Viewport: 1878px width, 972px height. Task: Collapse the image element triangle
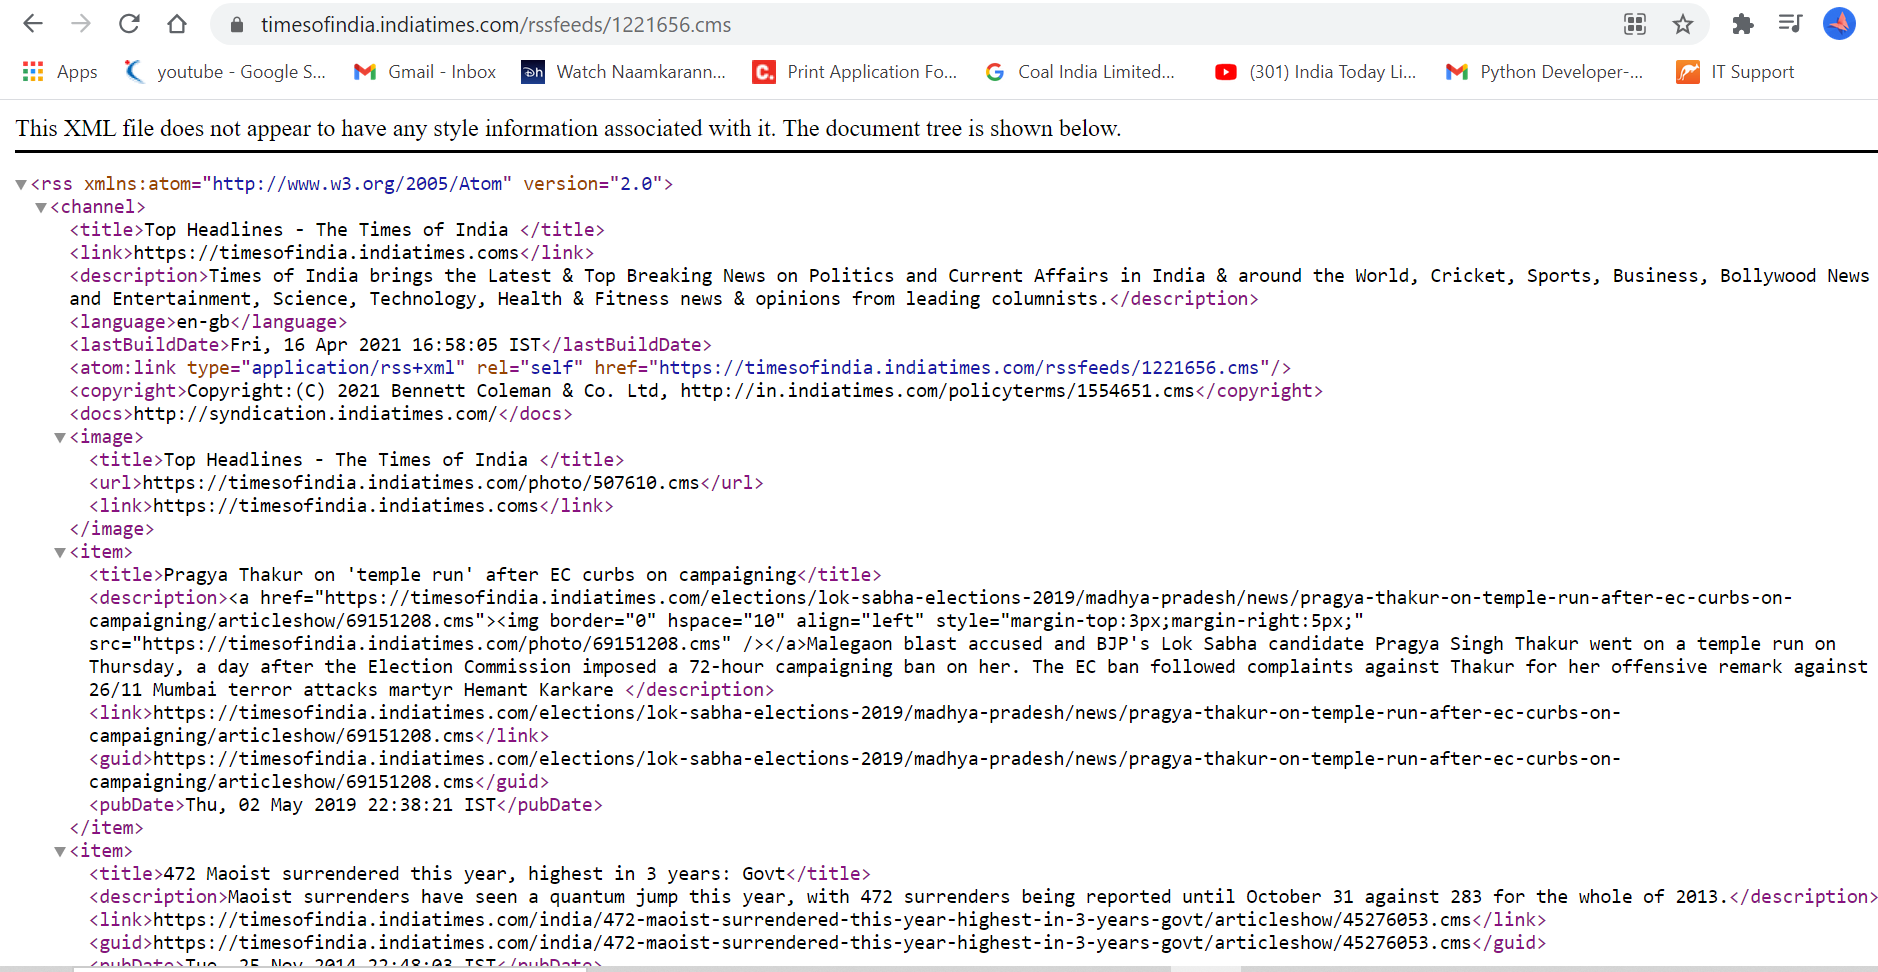pyautogui.click(x=59, y=437)
